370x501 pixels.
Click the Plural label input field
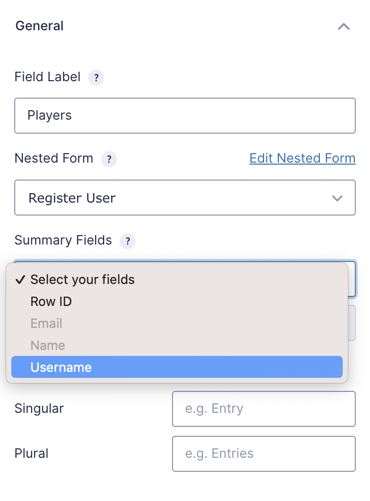[264, 454]
